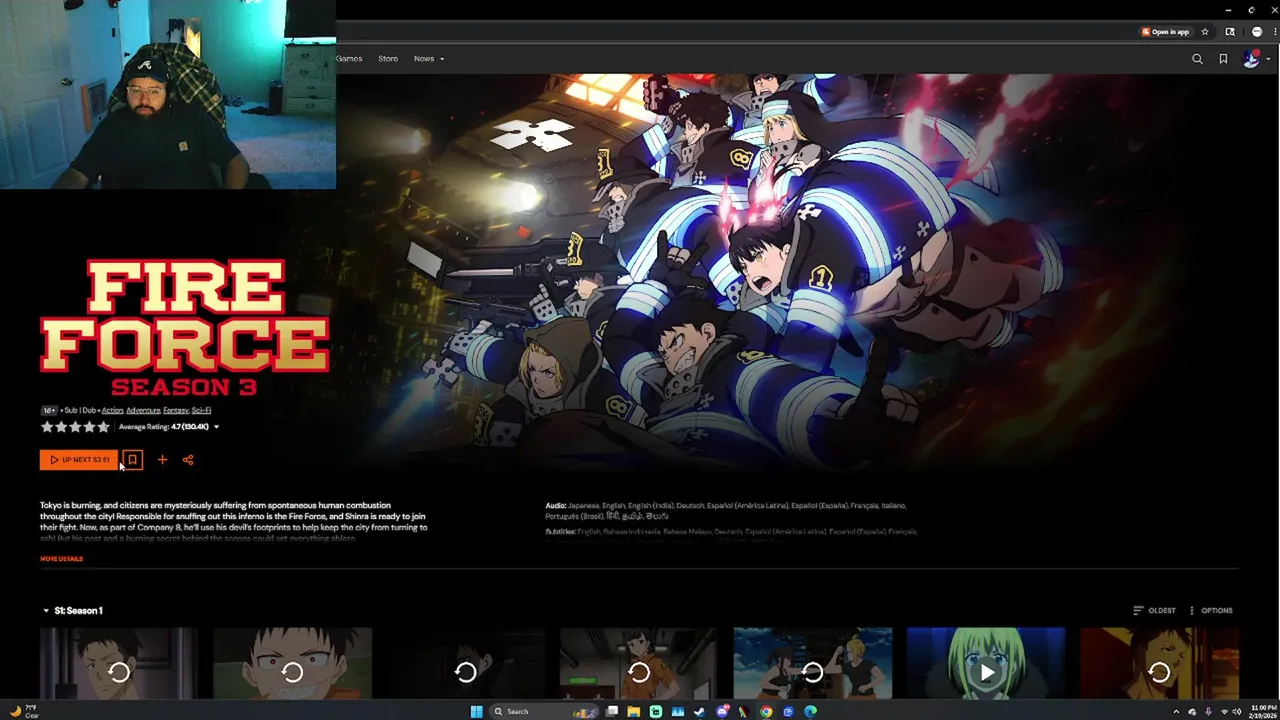The image size is (1280, 720).
Task: Click the Crunchyroll search magnifier icon
Action: 1197,59
